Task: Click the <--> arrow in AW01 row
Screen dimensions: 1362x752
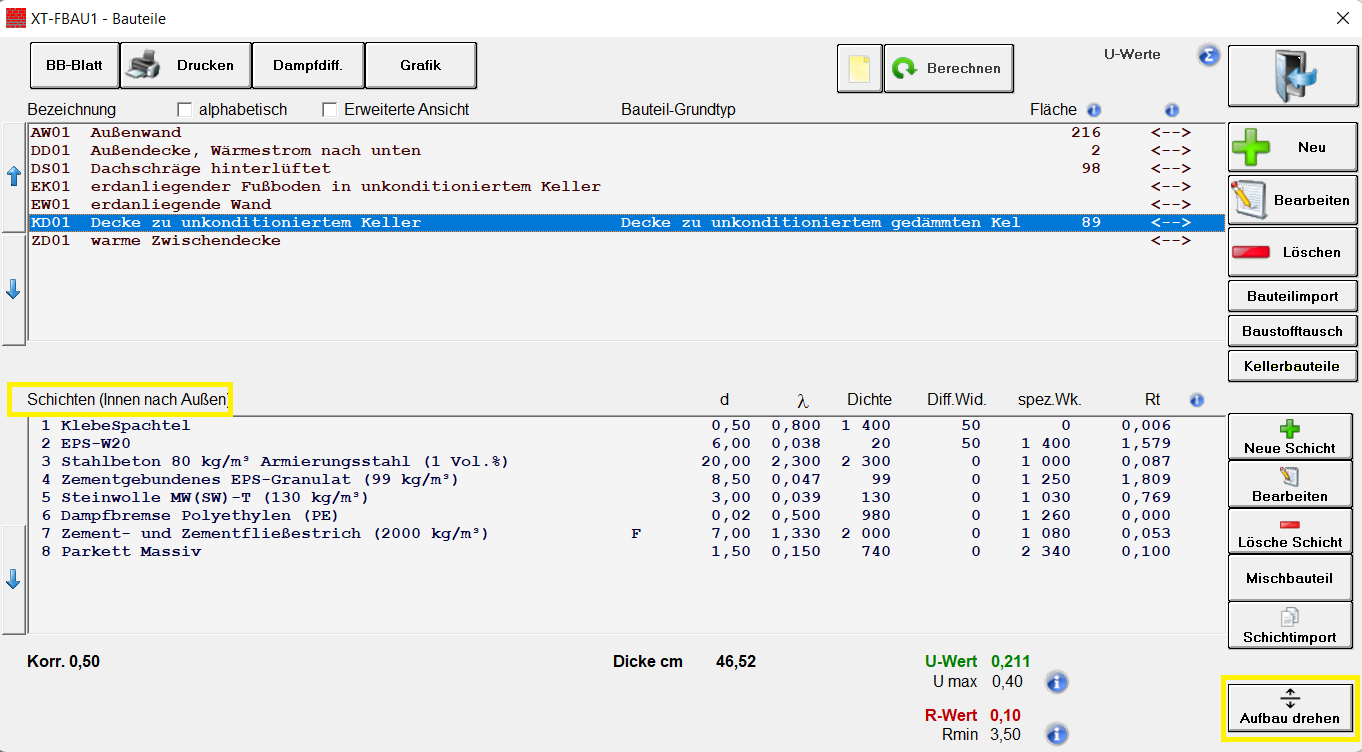Action: coord(1171,133)
